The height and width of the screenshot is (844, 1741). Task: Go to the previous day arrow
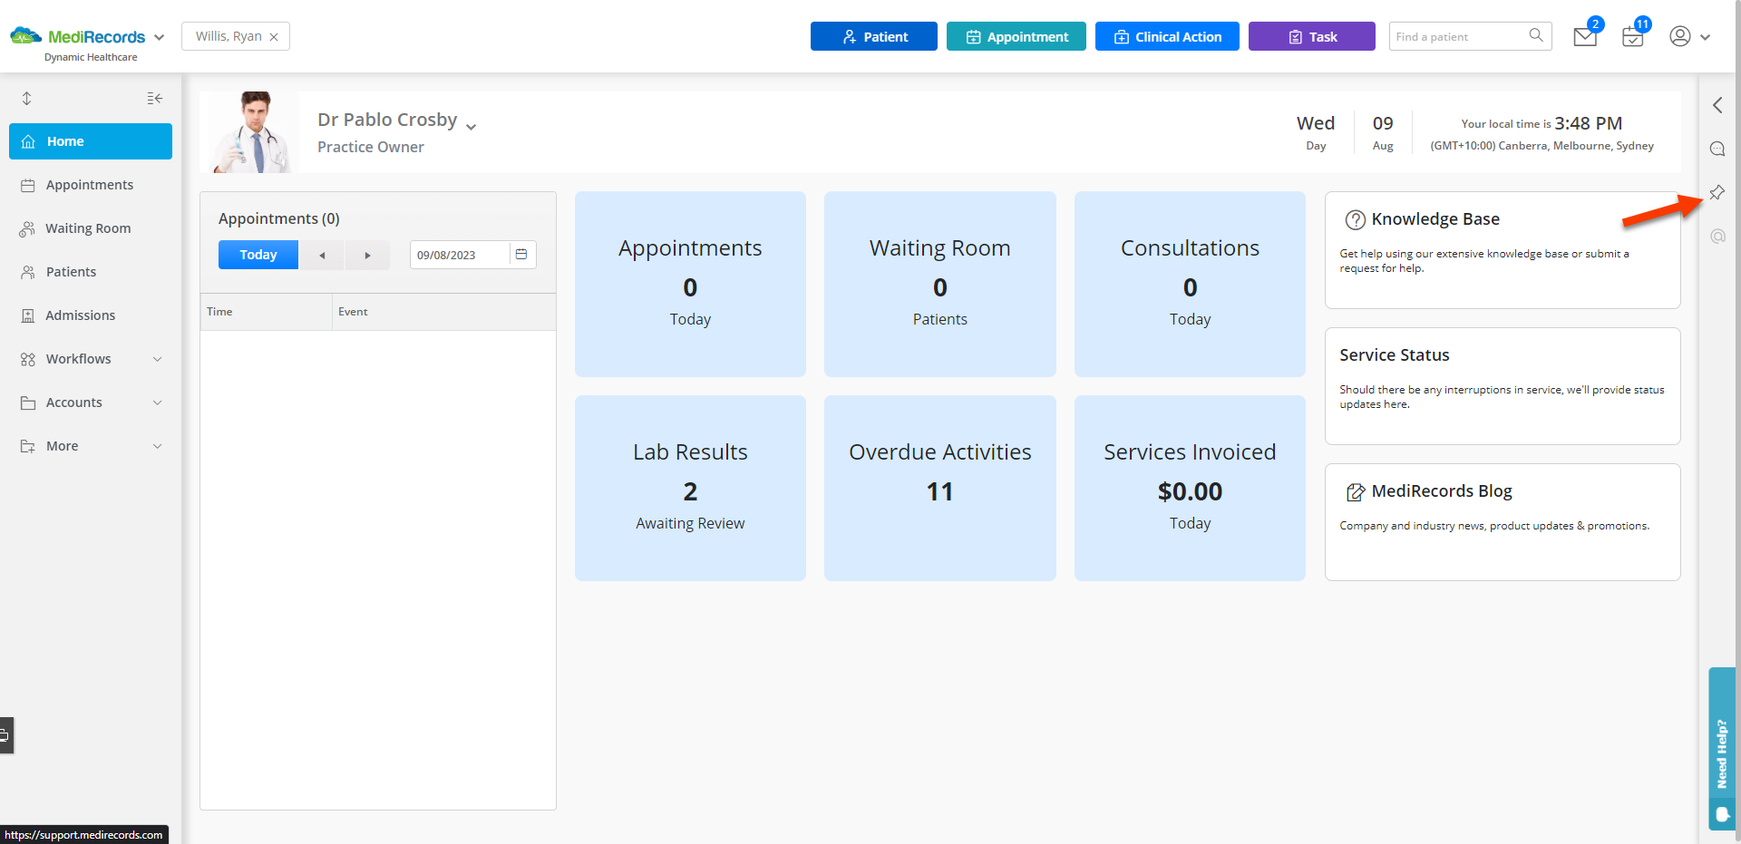pos(322,255)
